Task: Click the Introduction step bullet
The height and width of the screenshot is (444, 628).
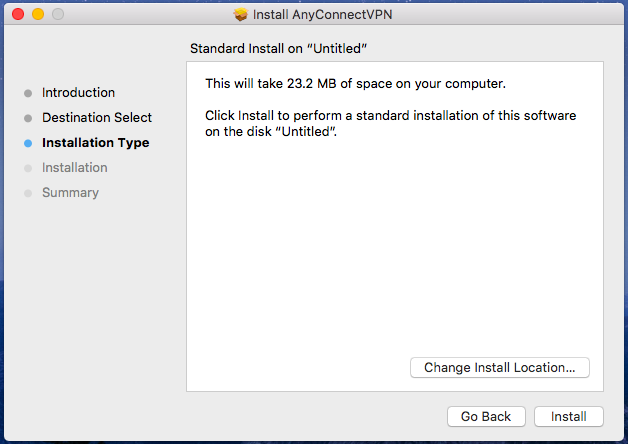Action: [x=28, y=93]
